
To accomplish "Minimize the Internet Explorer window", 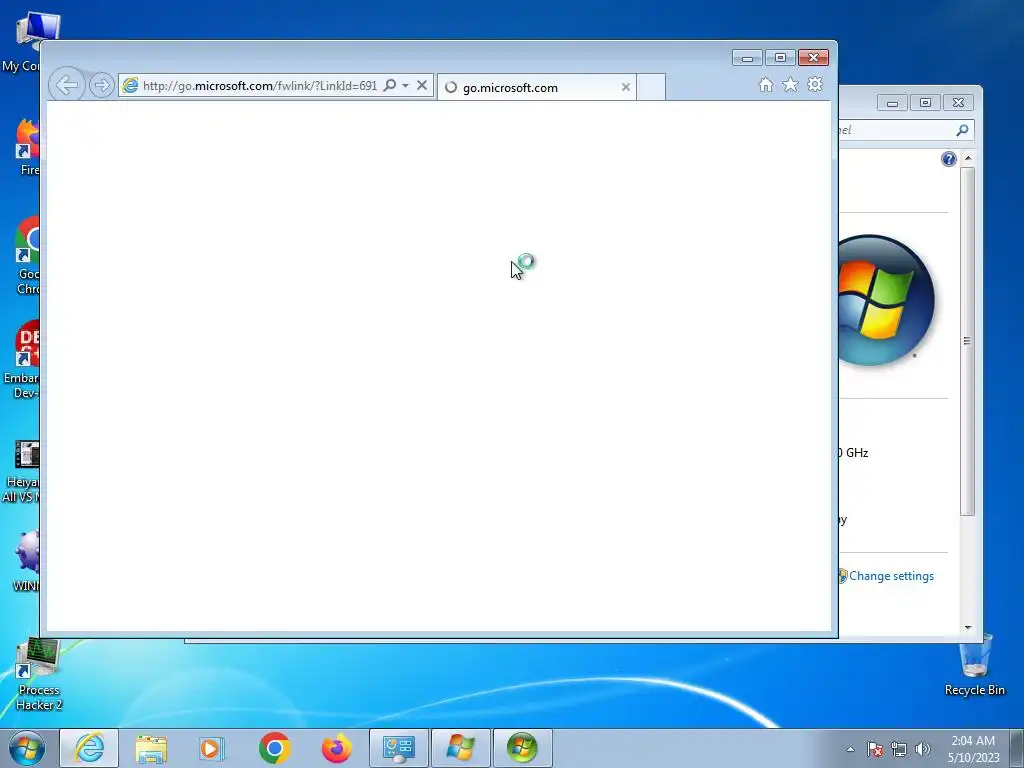I will [x=747, y=58].
